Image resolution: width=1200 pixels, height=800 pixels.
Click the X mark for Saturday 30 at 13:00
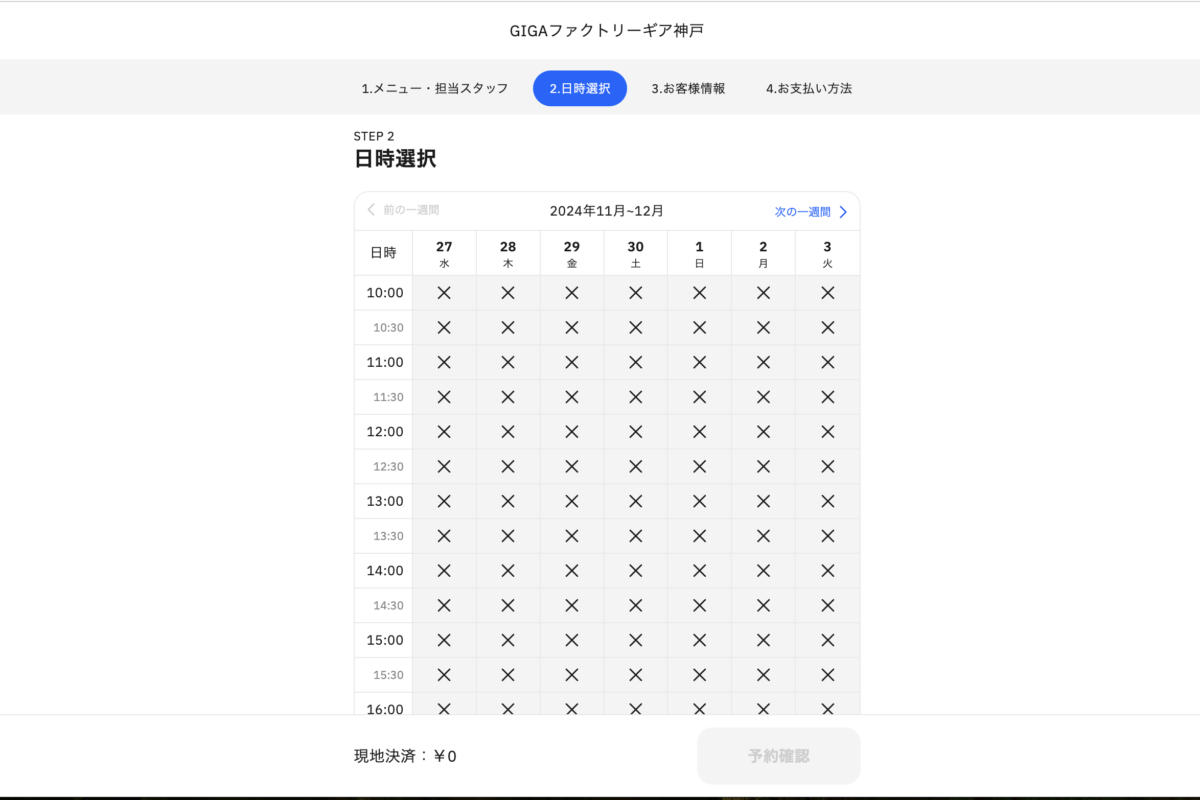point(636,501)
